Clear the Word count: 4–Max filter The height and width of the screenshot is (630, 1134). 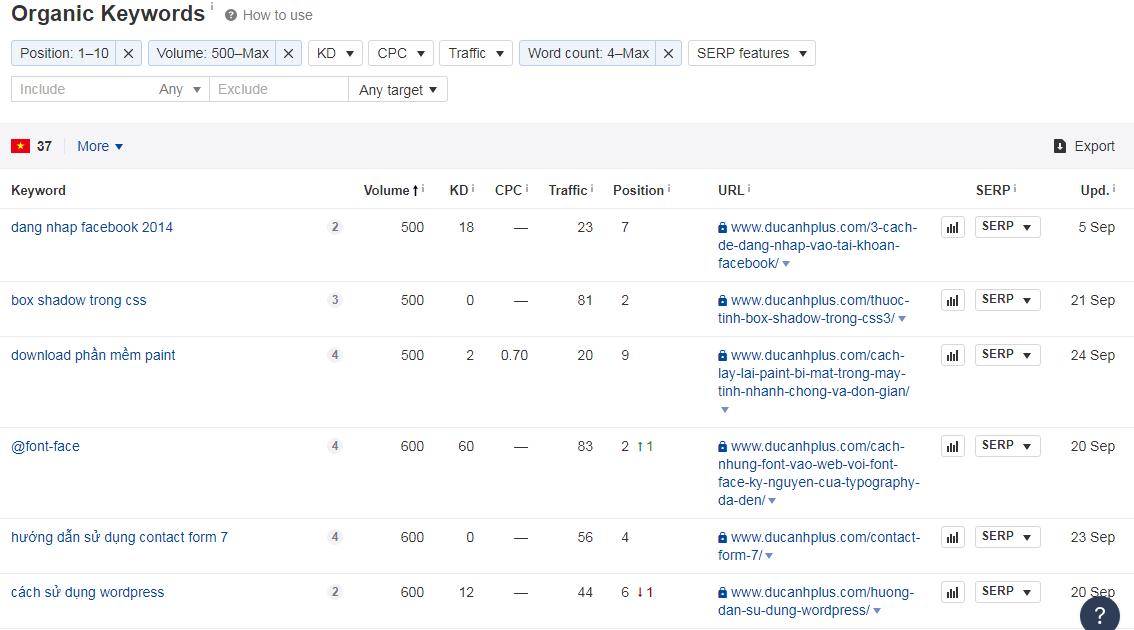(669, 54)
